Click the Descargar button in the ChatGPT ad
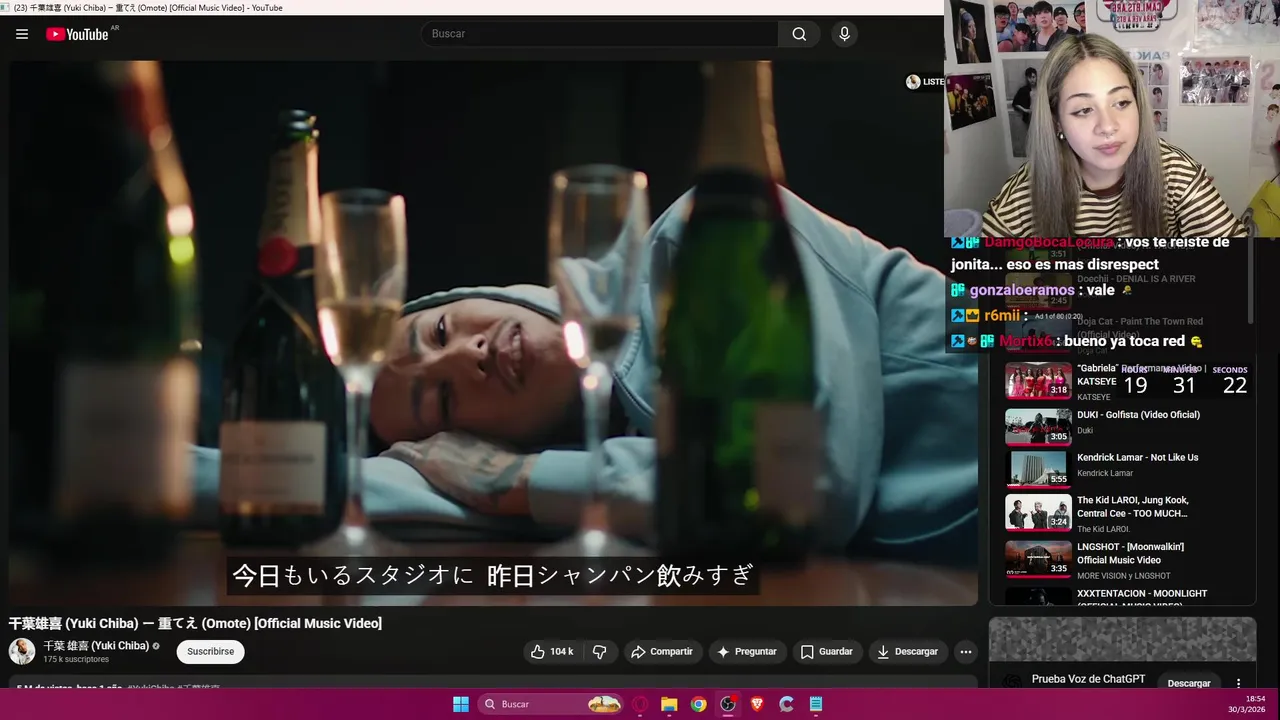 (1189, 683)
